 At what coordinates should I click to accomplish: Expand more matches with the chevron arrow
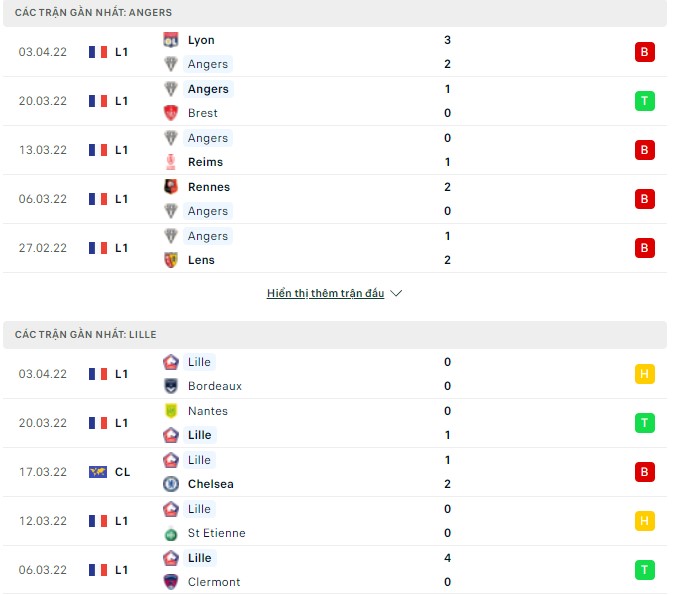point(396,294)
